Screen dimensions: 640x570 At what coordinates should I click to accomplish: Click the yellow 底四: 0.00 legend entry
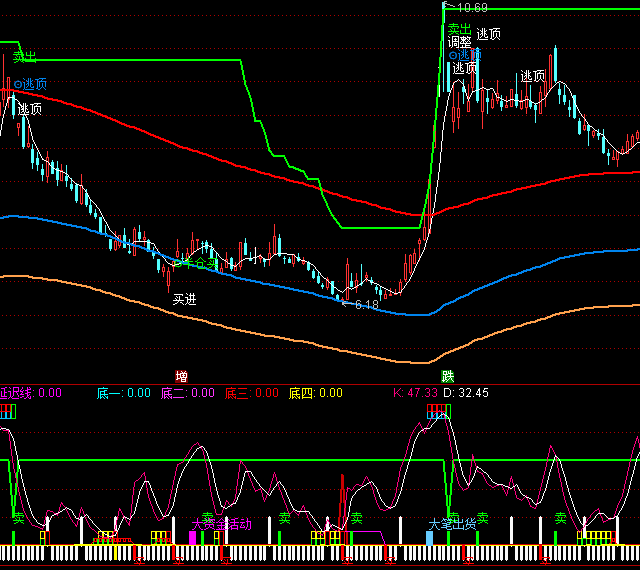pyautogui.click(x=315, y=393)
